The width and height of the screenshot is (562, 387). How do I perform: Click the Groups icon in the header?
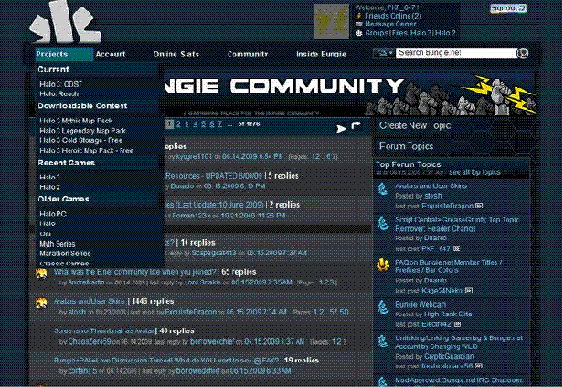359,33
